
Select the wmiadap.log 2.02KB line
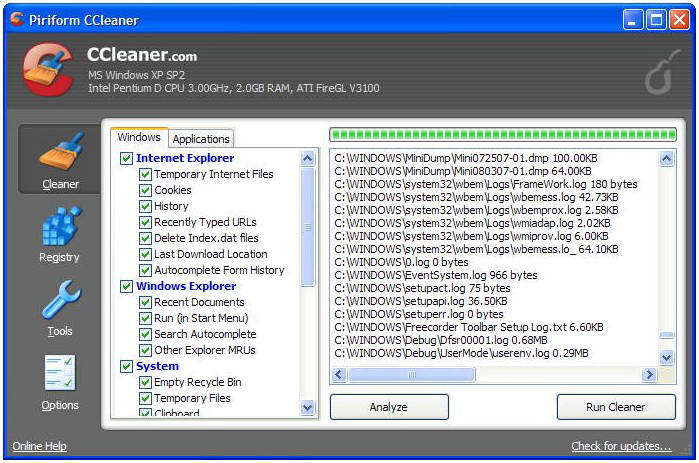click(472, 223)
